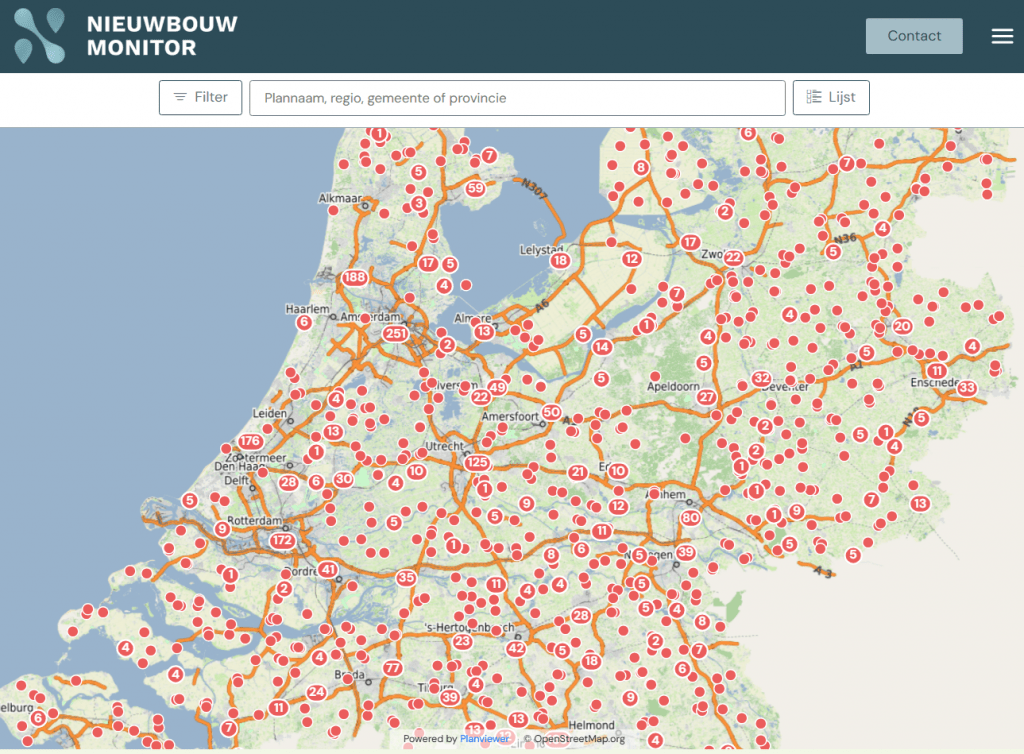Select the 50 cluster at Amersfoort

(552, 412)
